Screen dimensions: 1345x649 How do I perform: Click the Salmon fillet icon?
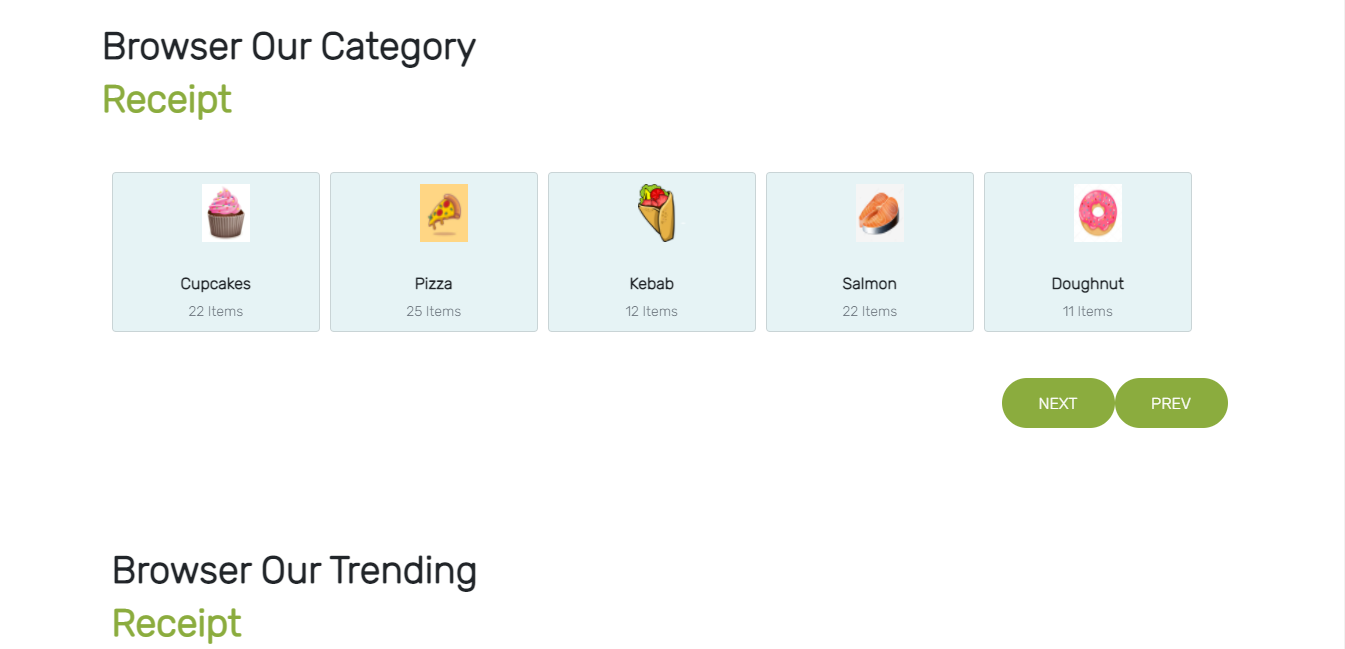[x=880, y=212]
